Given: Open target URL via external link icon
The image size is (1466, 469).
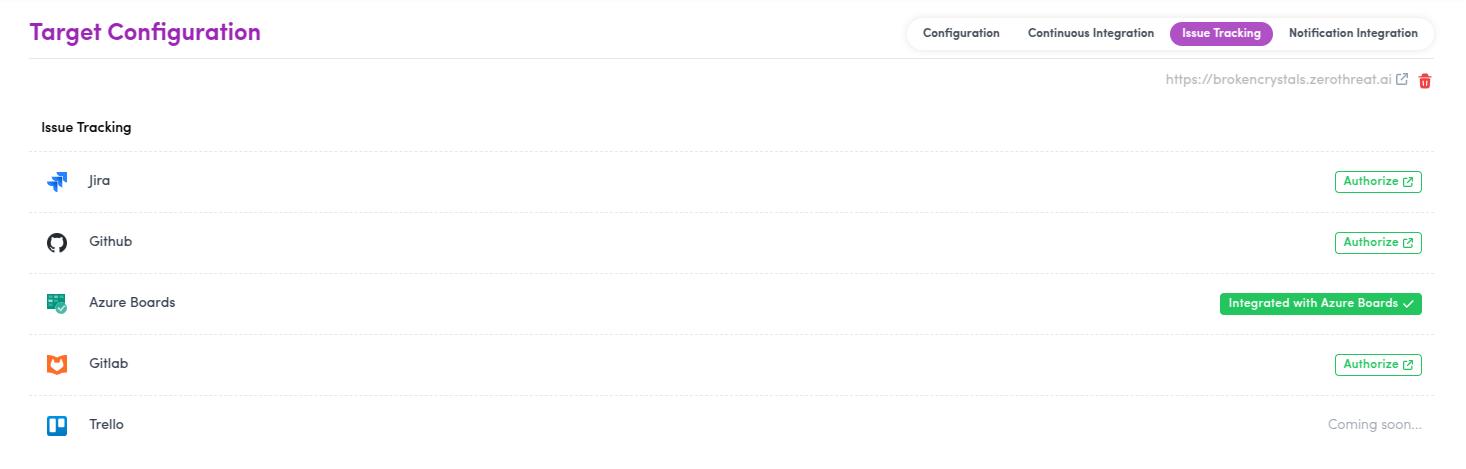Looking at the screenshot, I should click(1402, 80).
